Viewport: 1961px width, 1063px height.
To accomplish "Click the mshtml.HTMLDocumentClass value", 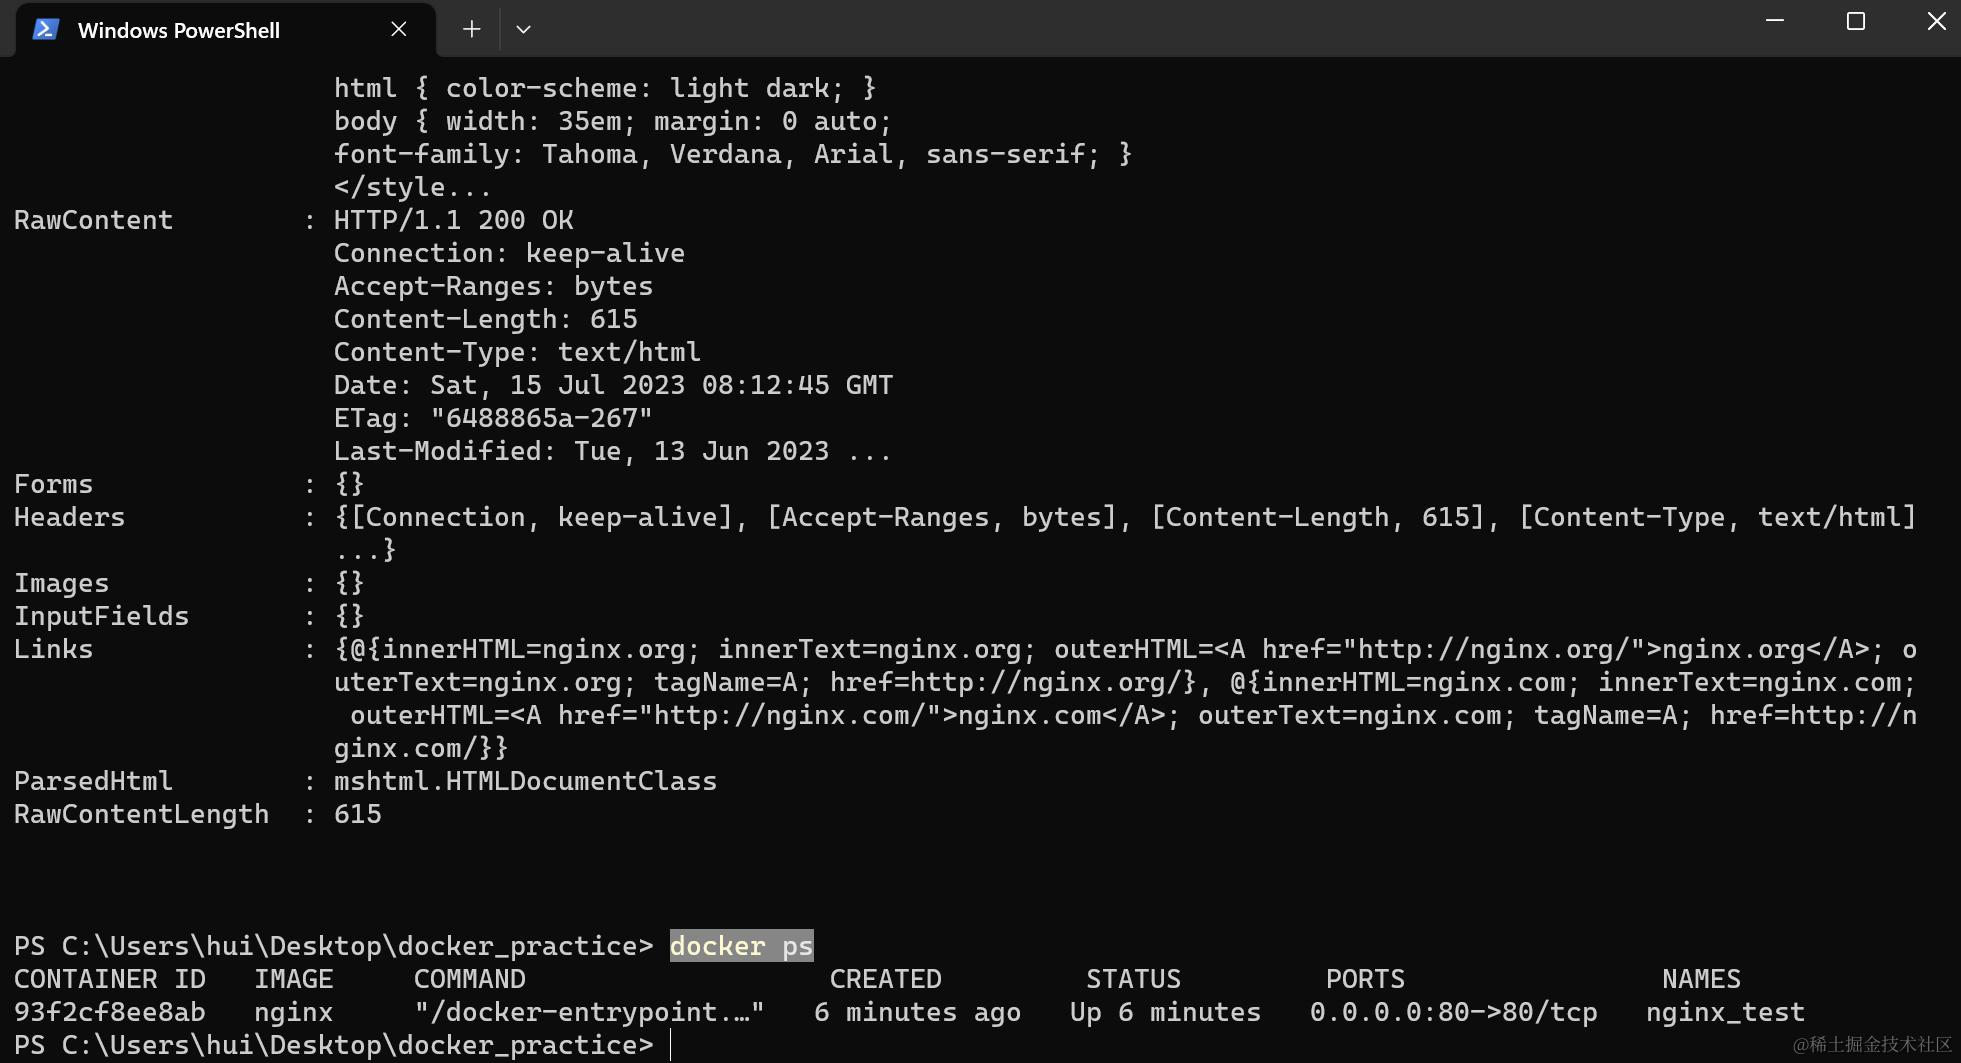I will [x=525, y=781].
